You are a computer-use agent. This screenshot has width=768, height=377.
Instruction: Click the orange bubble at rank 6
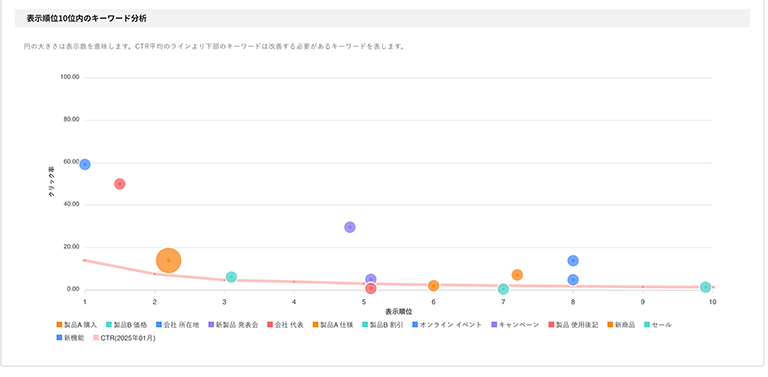click(433, 285)
